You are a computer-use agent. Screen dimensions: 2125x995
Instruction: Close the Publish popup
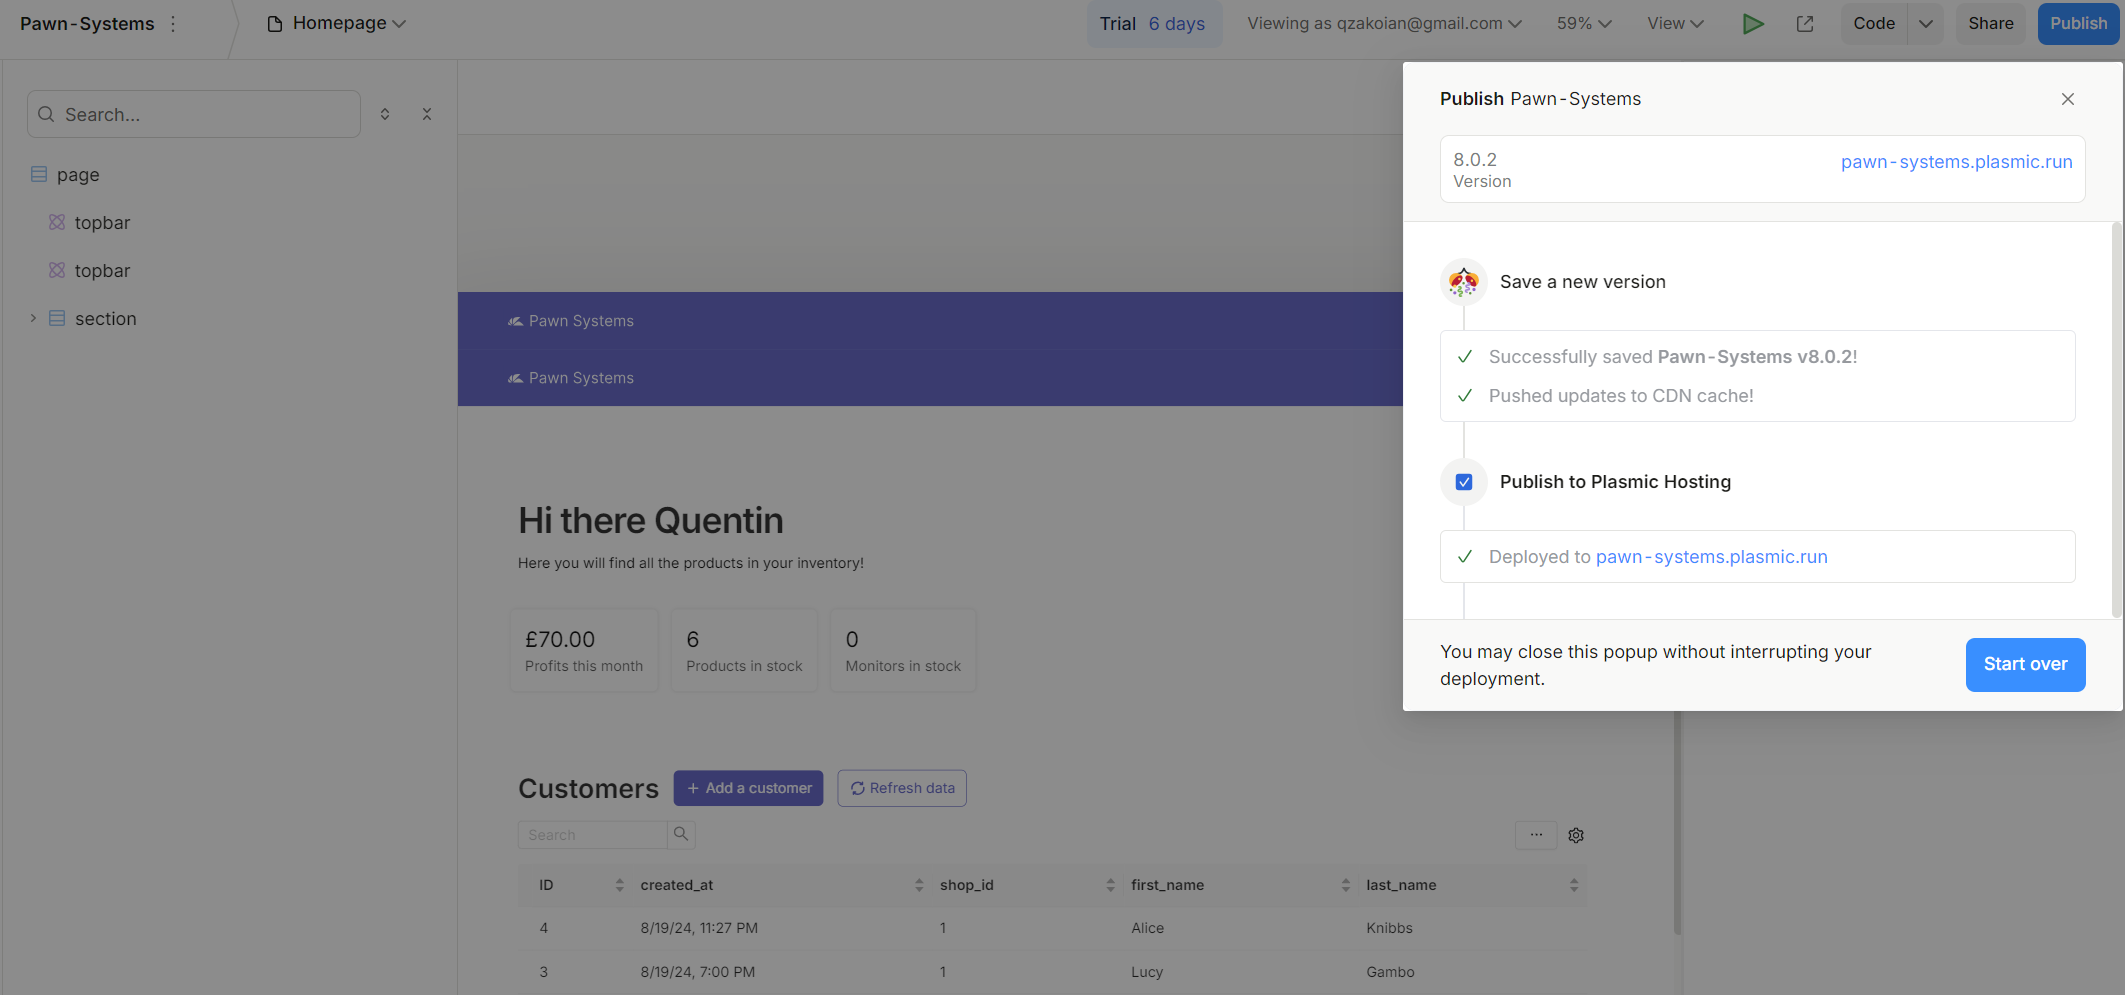[2067, 99]
